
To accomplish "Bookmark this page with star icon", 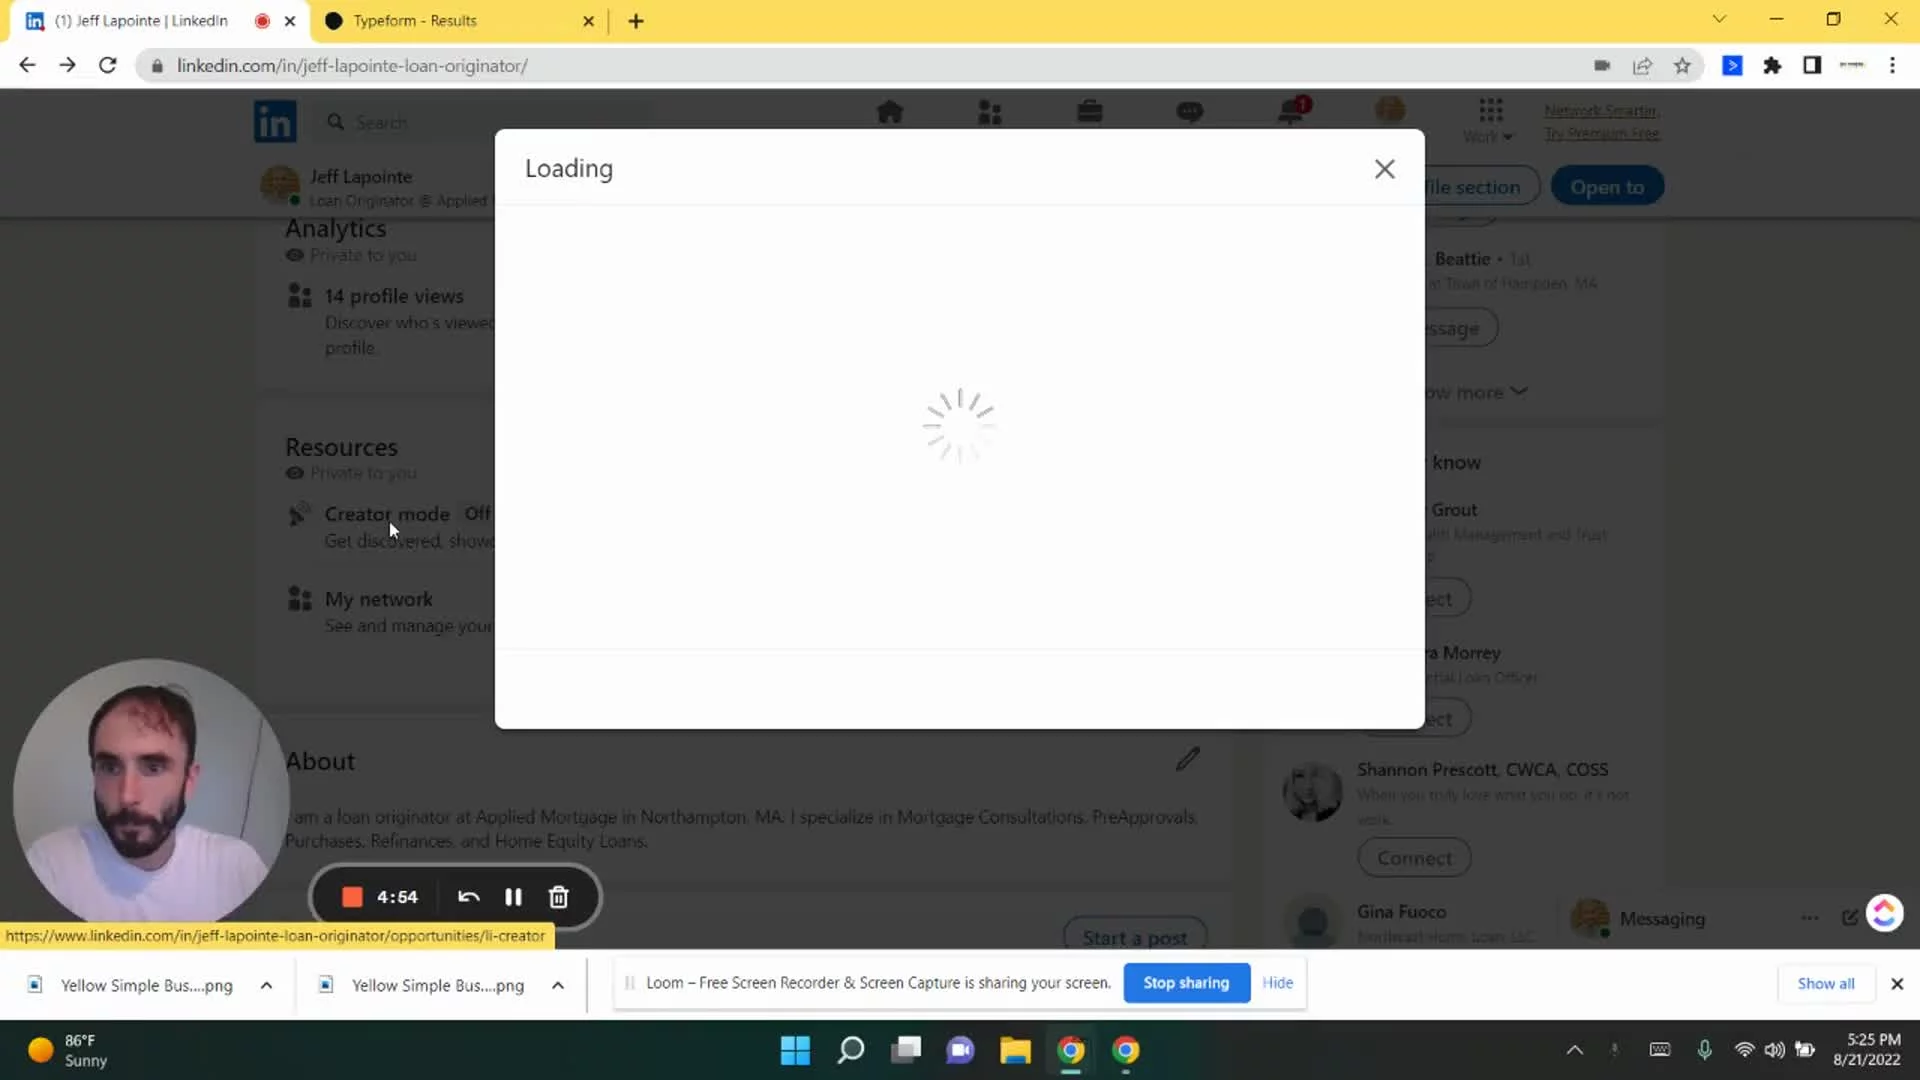I will [x=1682, y=66].
